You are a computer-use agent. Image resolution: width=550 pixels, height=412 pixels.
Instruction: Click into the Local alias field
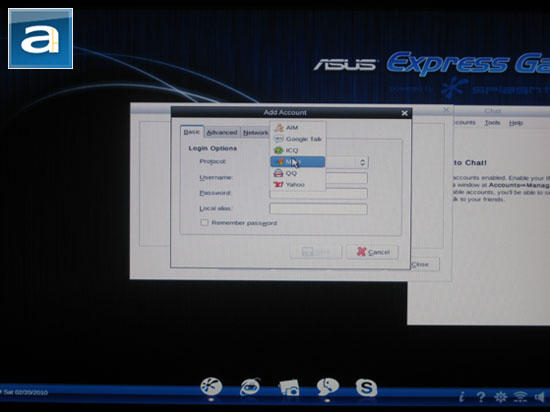[x=318, y=209]
